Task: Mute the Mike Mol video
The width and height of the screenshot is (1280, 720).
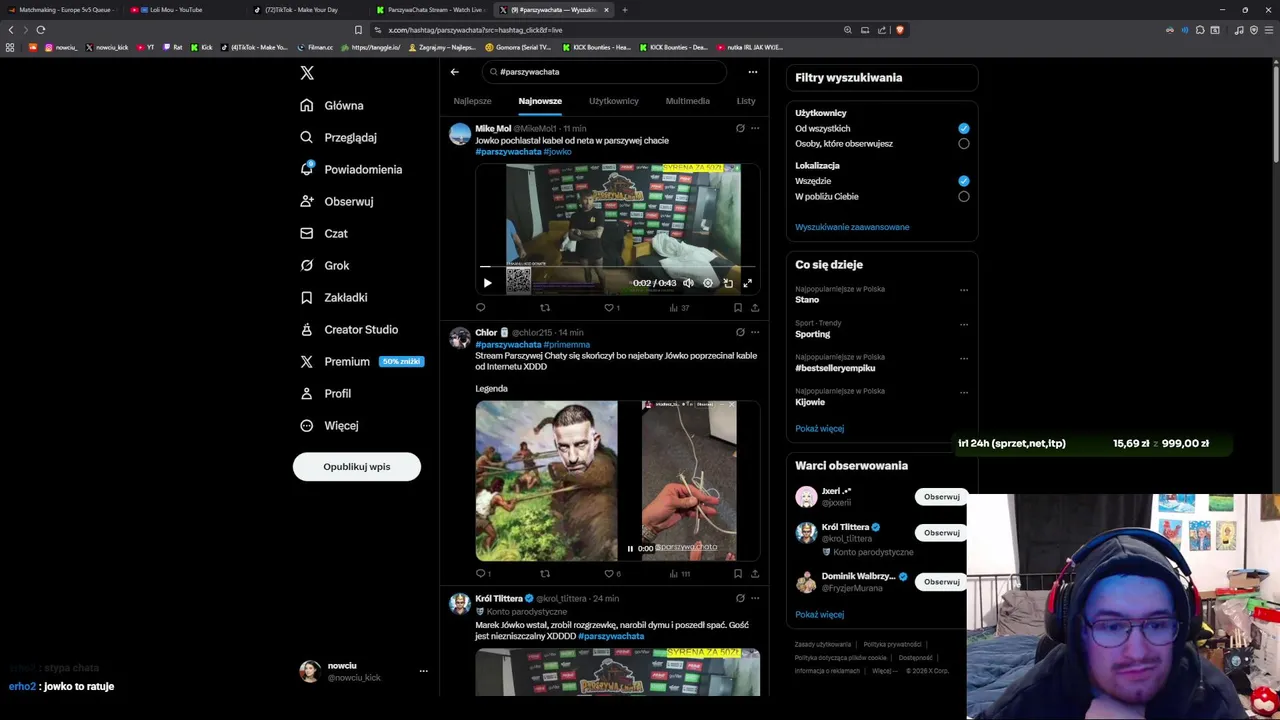Action: 688,283
